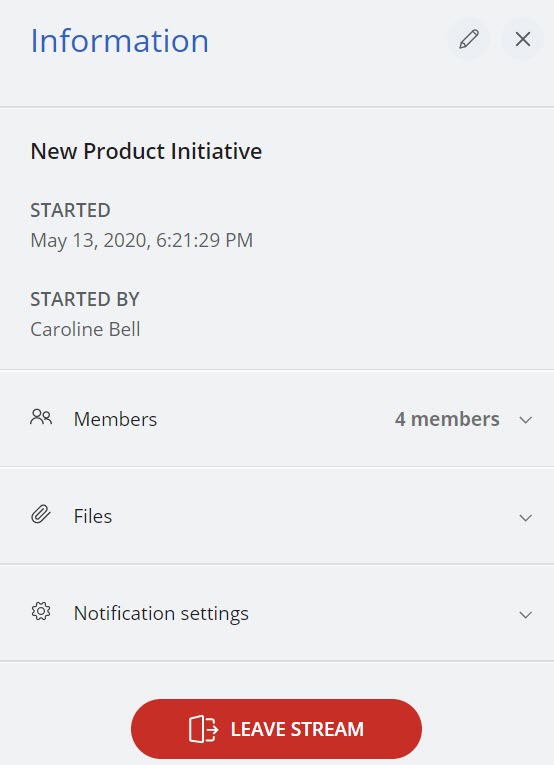Click the May 13, 2020 start date
Image resolution: width=554 pixels, height=765 pixels.
[x=141, y=241]
